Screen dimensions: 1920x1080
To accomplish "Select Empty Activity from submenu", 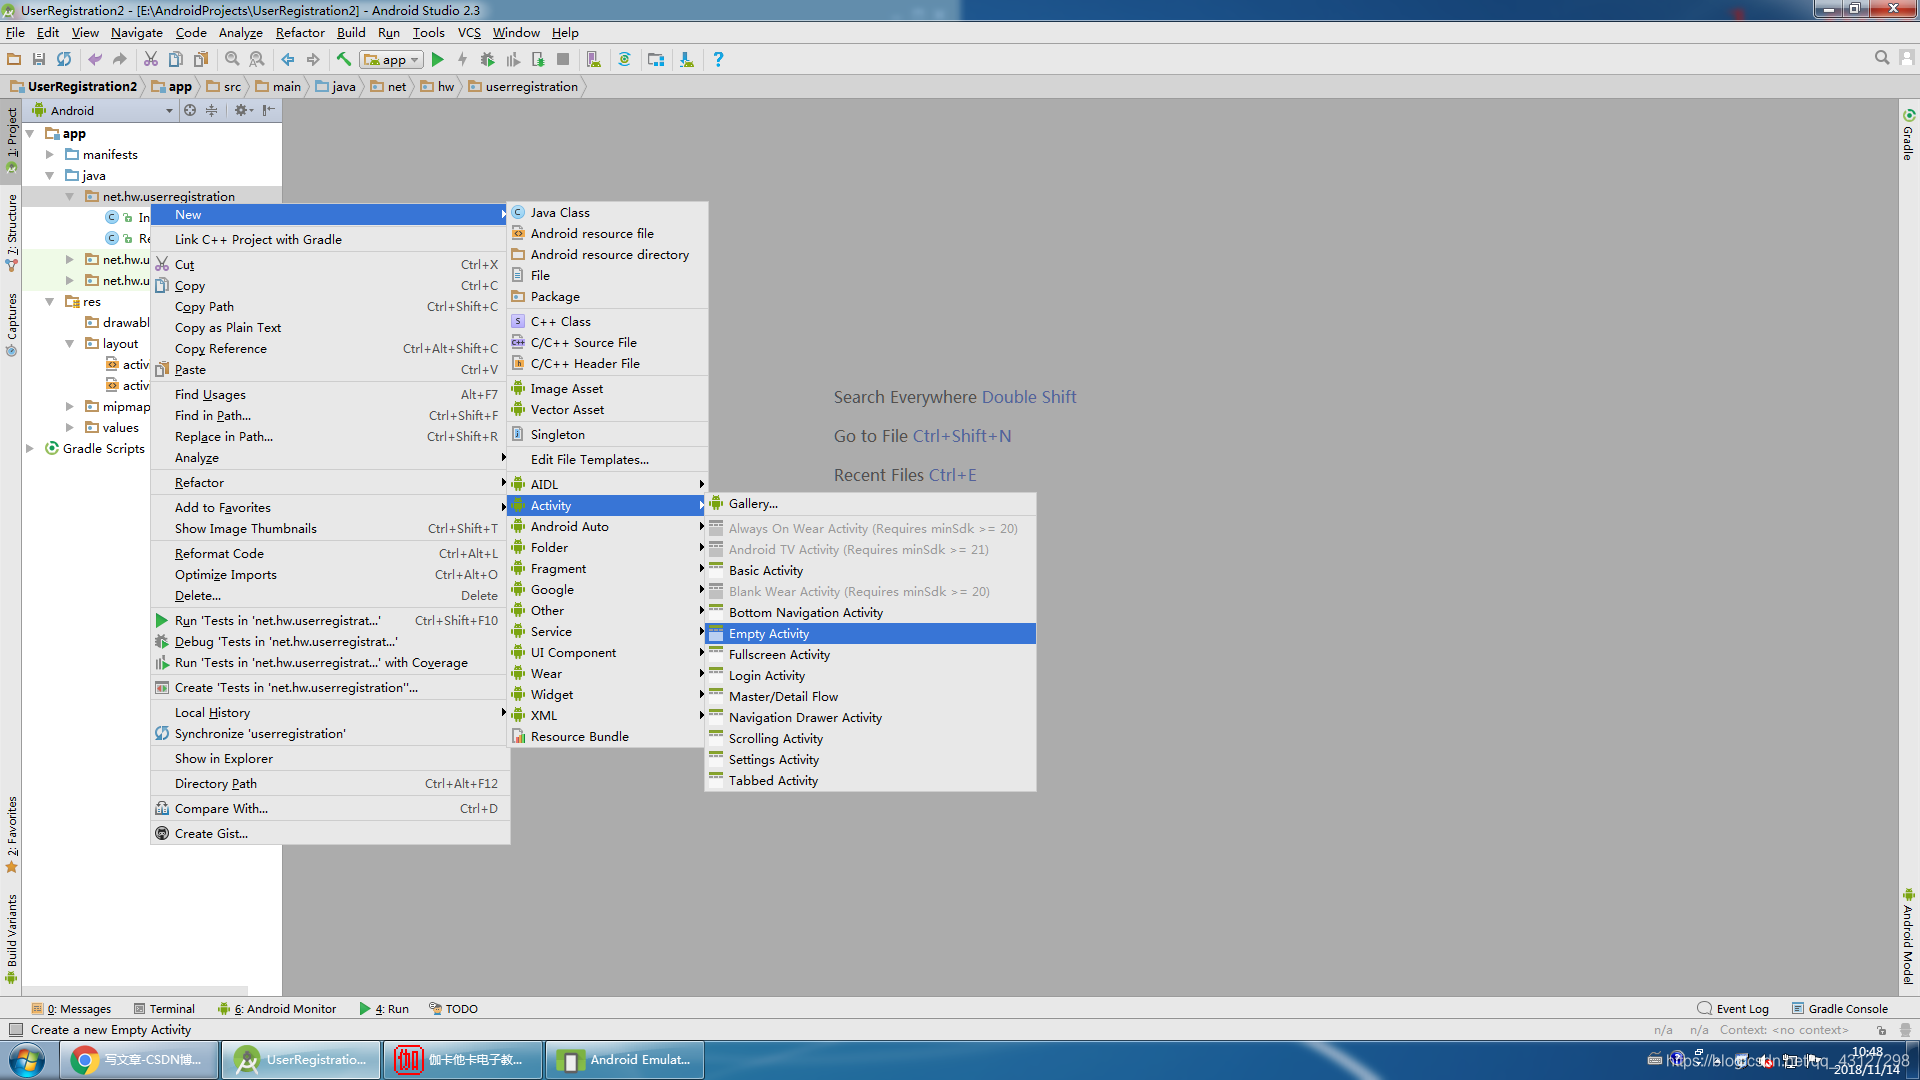I will pyautogui.click(x=870, y=633).
